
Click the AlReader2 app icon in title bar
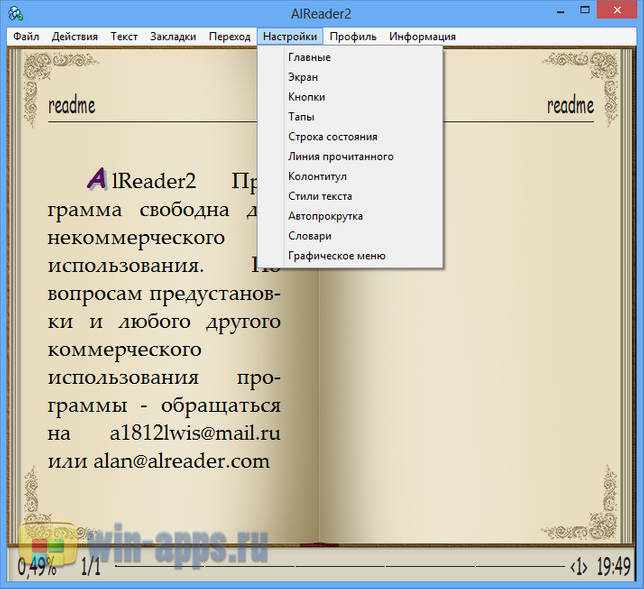click(x=15, y=14)
